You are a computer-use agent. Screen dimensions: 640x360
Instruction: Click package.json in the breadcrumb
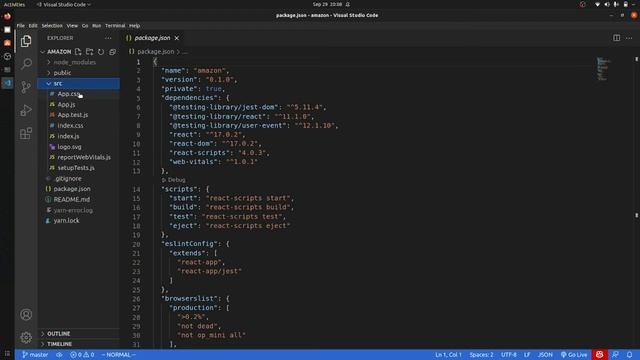click(x=155, y=52)
